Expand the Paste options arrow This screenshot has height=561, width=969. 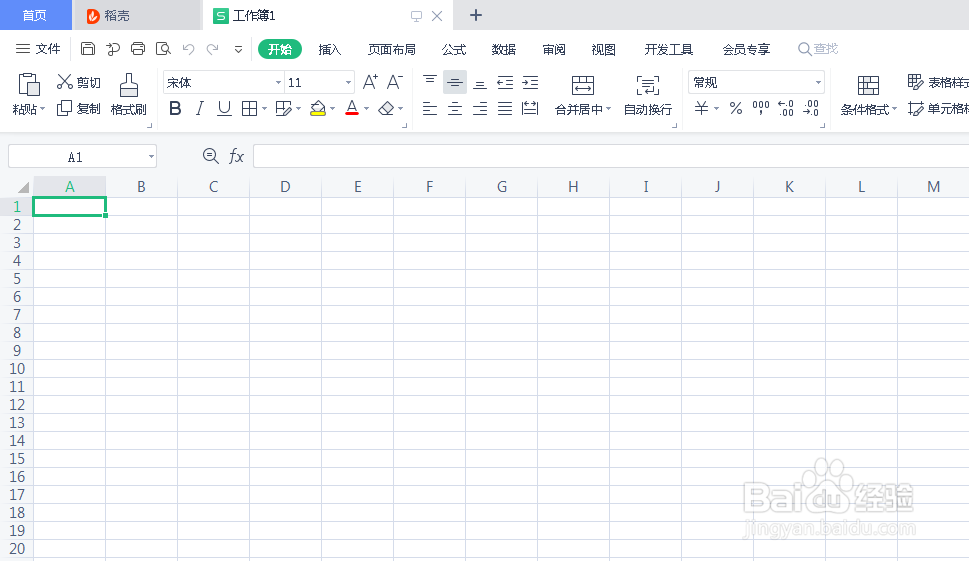(x=43, y=109)
